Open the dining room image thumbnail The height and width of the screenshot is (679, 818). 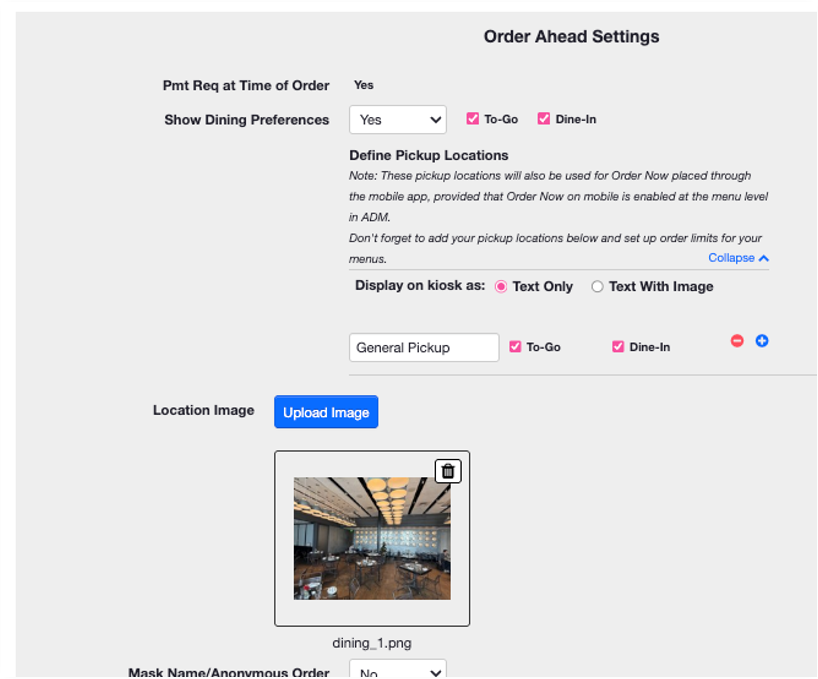click(372, 538)
